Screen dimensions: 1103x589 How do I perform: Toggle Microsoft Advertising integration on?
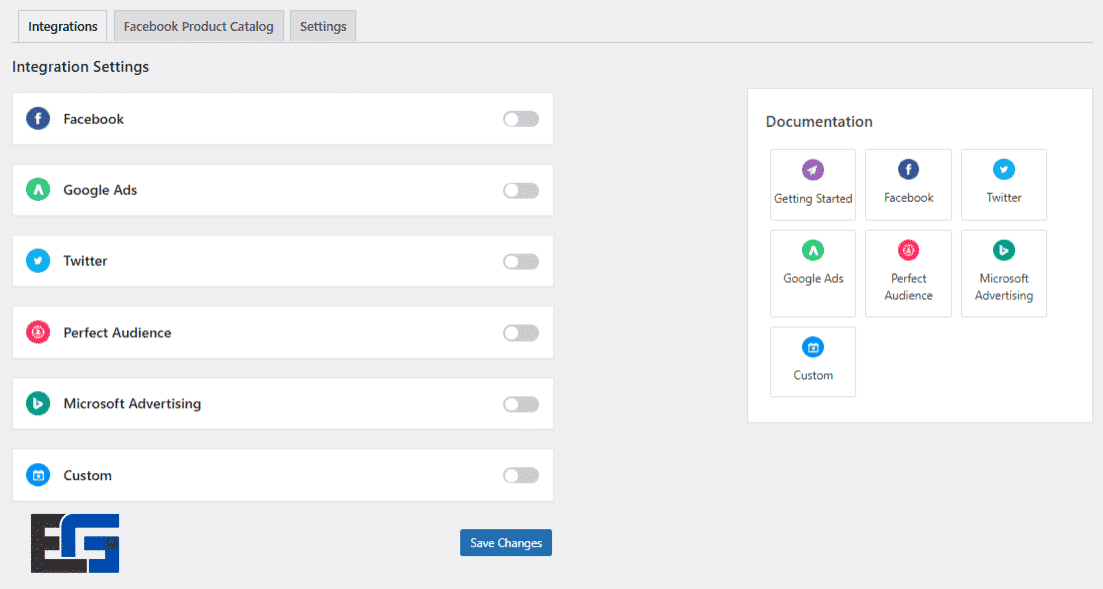pyautogui.click(x=521, y=404)
